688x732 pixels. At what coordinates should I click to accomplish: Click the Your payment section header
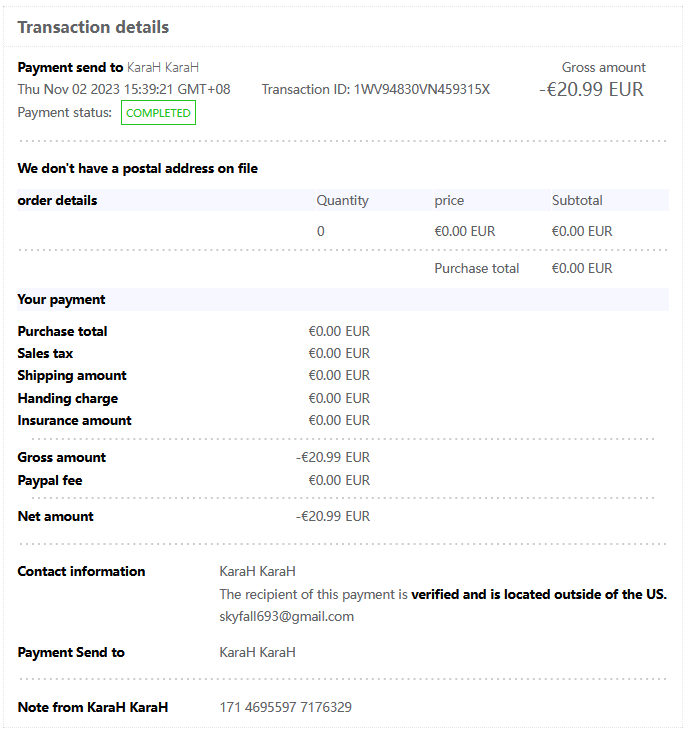[x=61, y=299]
